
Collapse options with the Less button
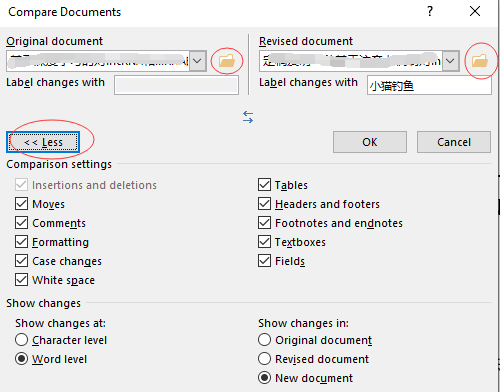(43, 142)
